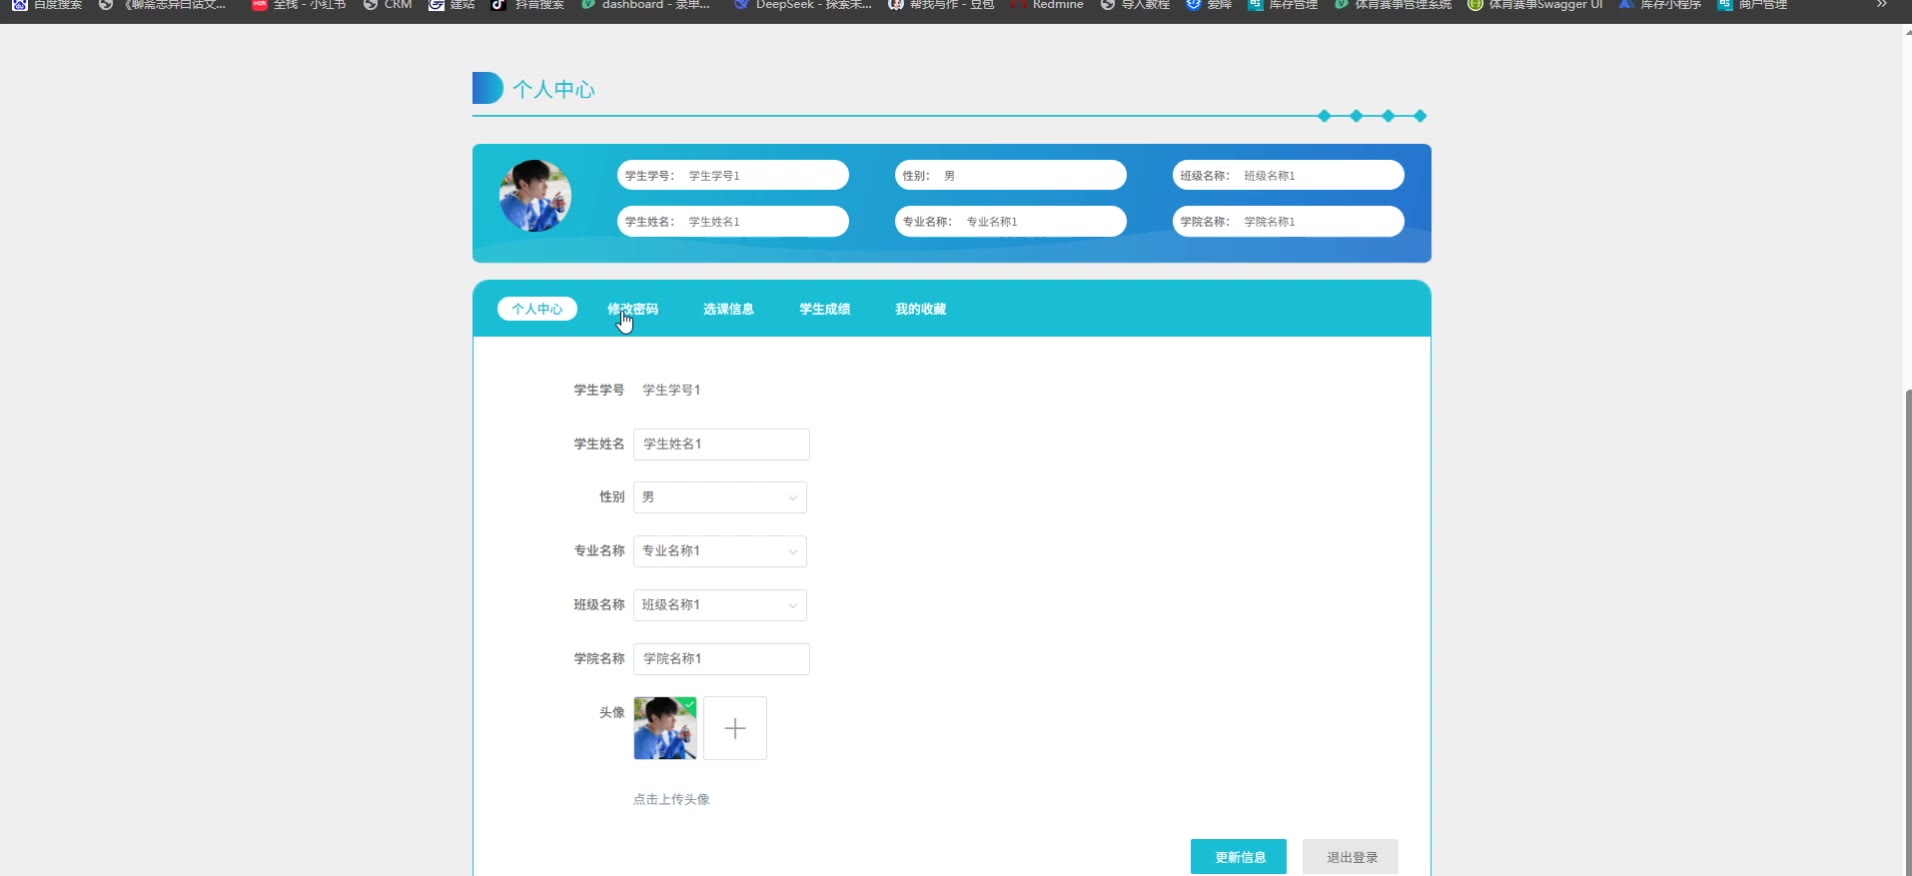The width and height of the screenshot is (1912, 876).
Task: Expand the 专业名称 dropdown in the form
Action: (x=720, y=551)
